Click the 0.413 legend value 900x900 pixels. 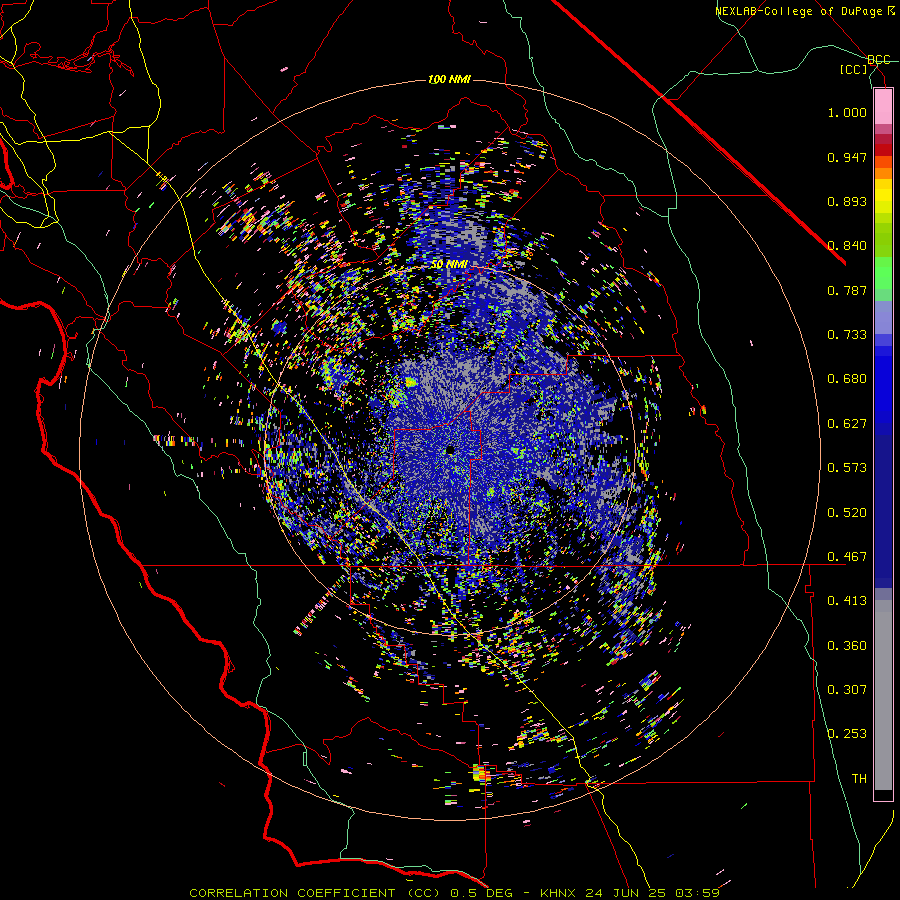pyautogui.click(x=847, y=601)
